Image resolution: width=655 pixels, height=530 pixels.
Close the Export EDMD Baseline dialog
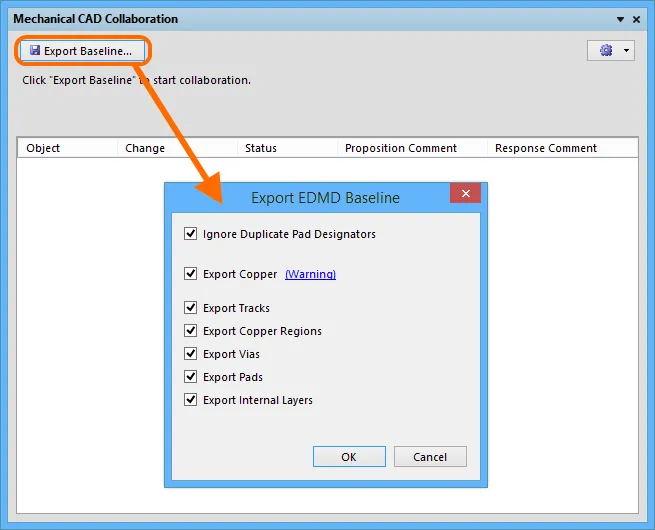click(x=465, y=193)
